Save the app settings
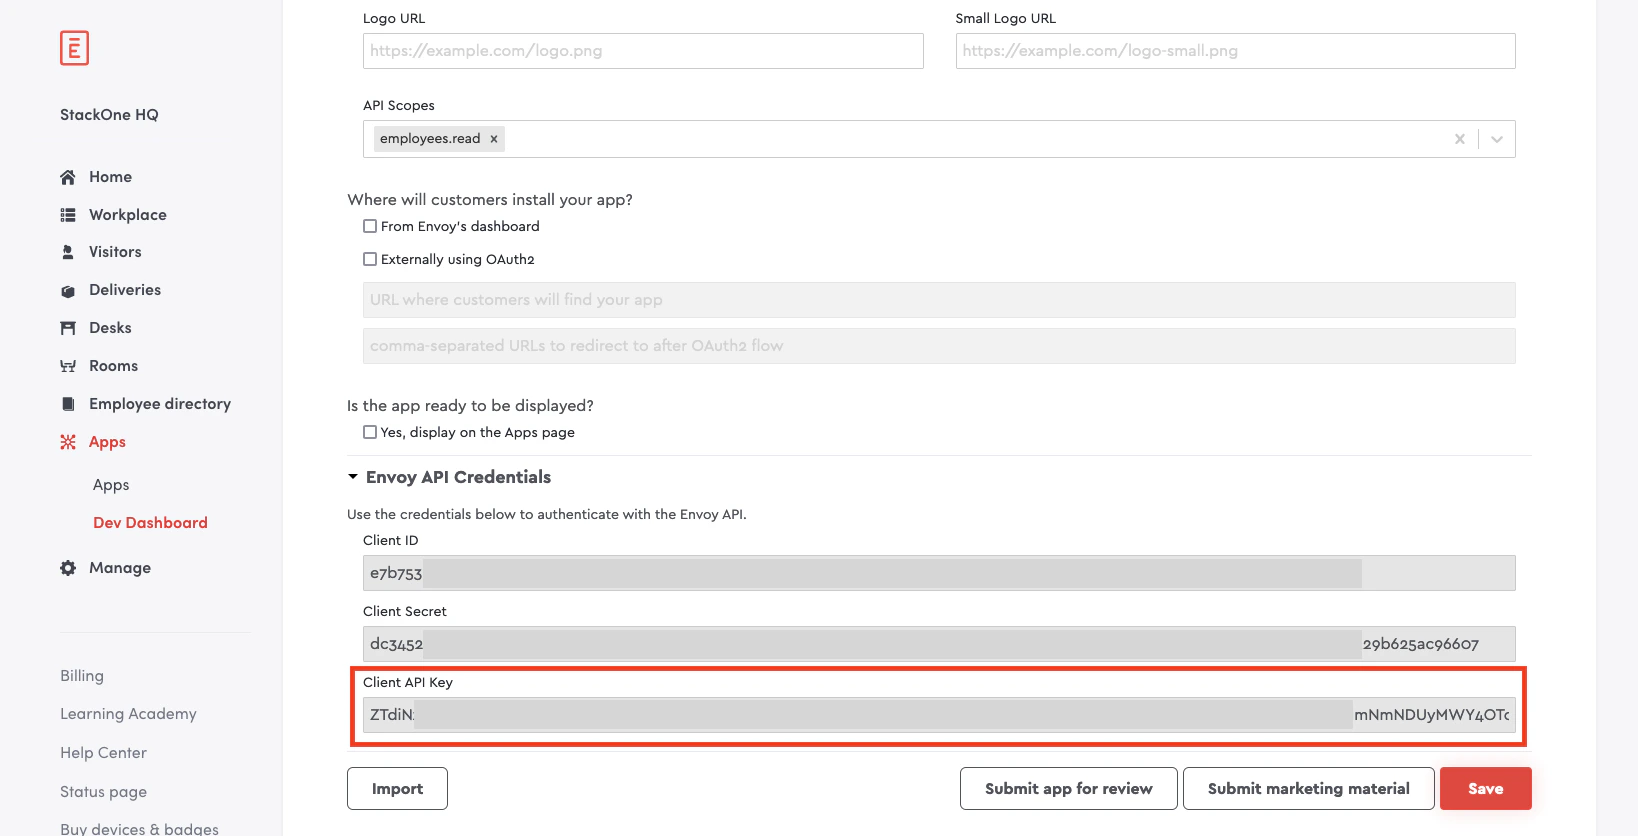This screenshot has width=1638, height=836. pos(1485,788)
